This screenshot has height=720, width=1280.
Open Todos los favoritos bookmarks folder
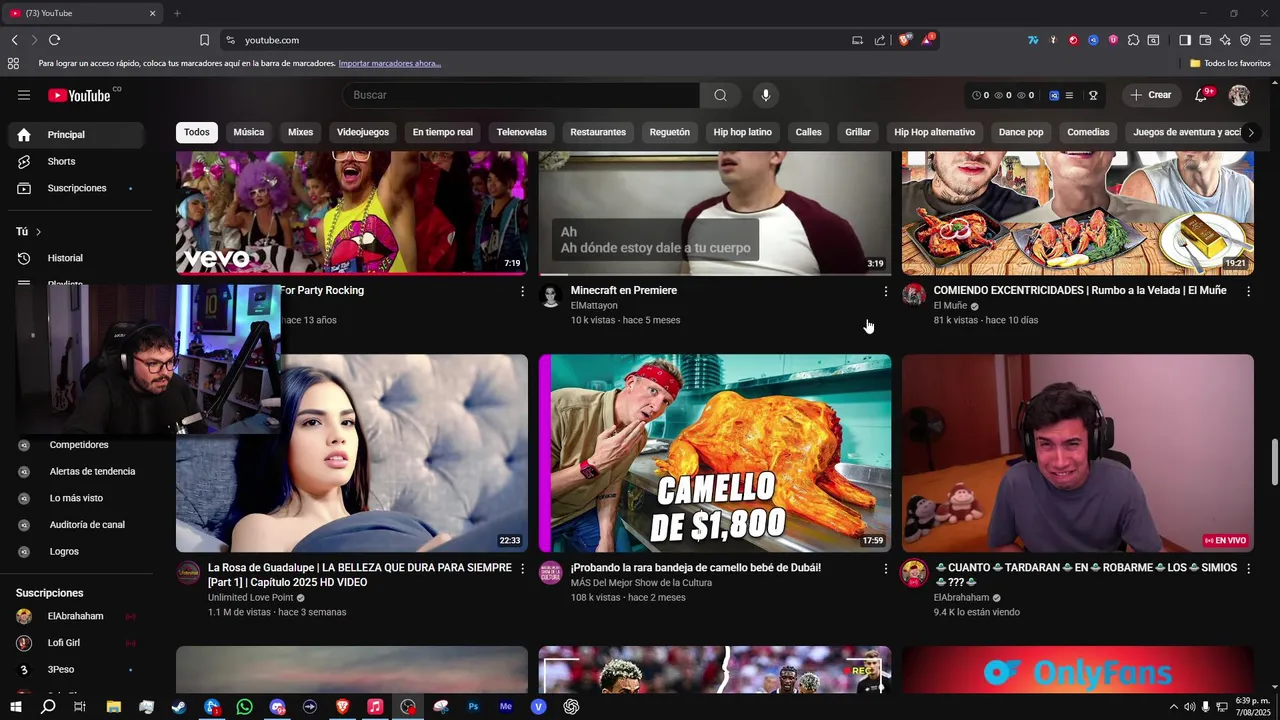point(1230,63)
